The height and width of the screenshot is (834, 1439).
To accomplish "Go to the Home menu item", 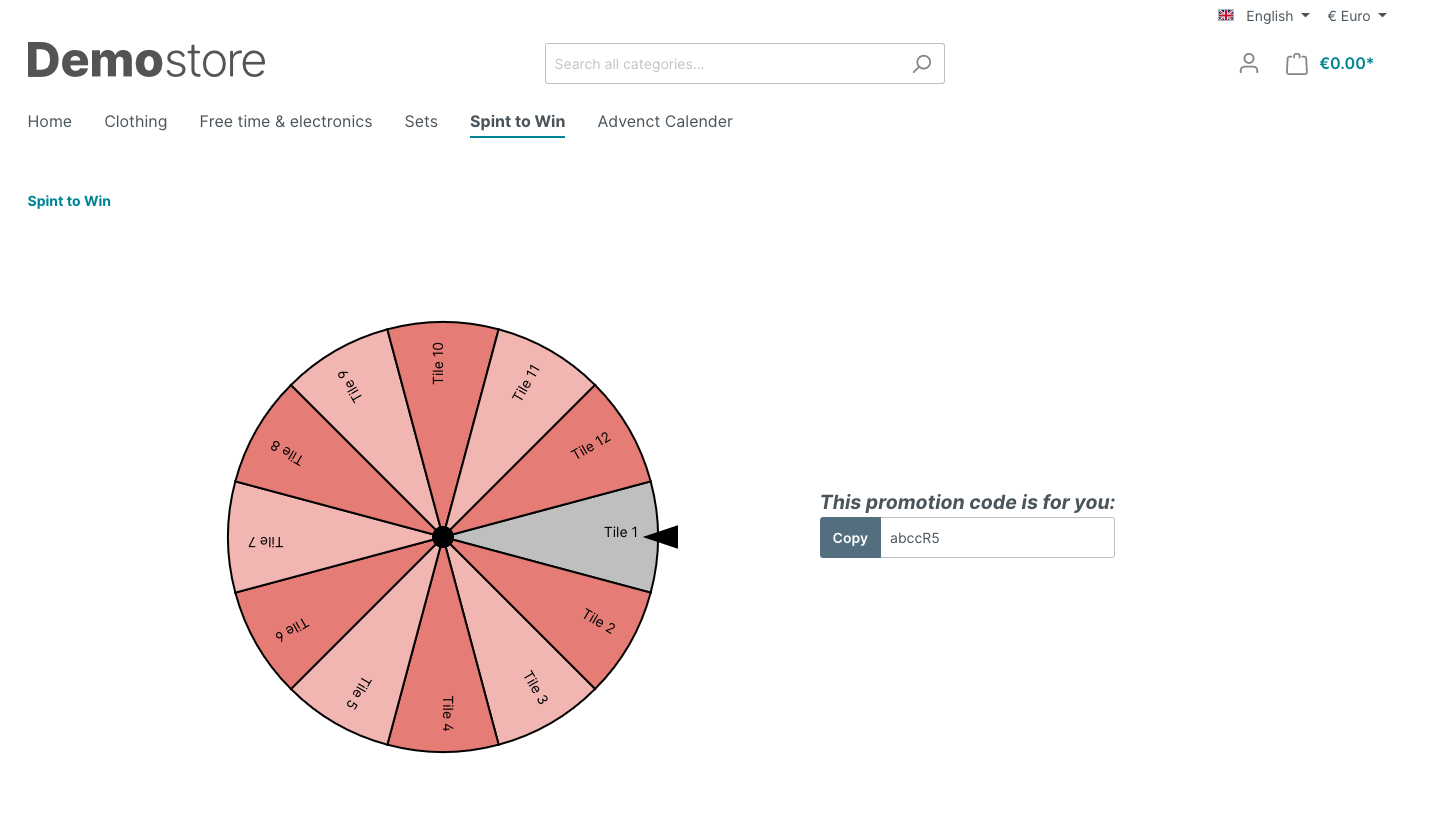I will tap(50, 121).
